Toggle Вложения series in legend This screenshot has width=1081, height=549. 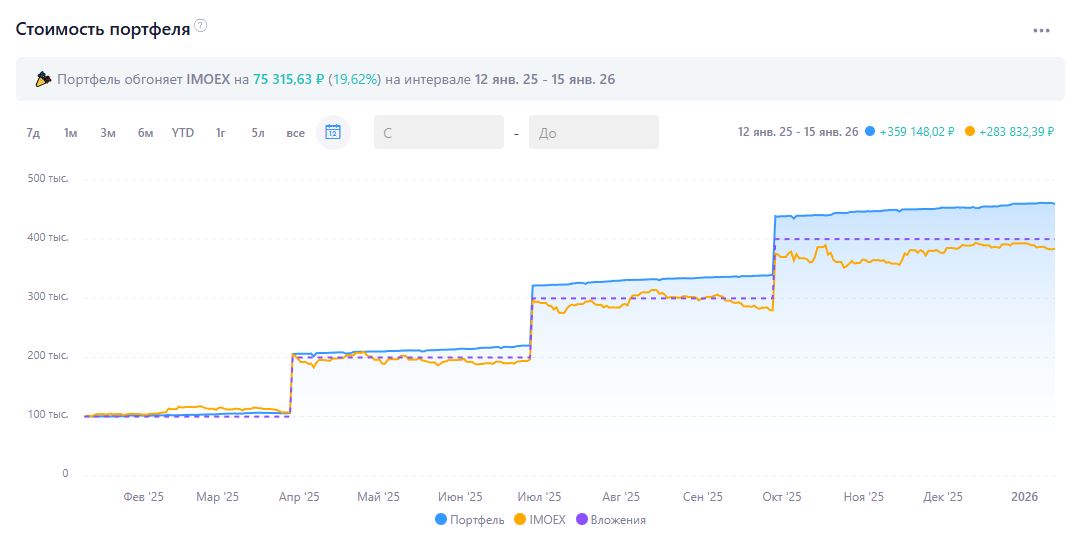pyautogui.click(x=610, y=520)
